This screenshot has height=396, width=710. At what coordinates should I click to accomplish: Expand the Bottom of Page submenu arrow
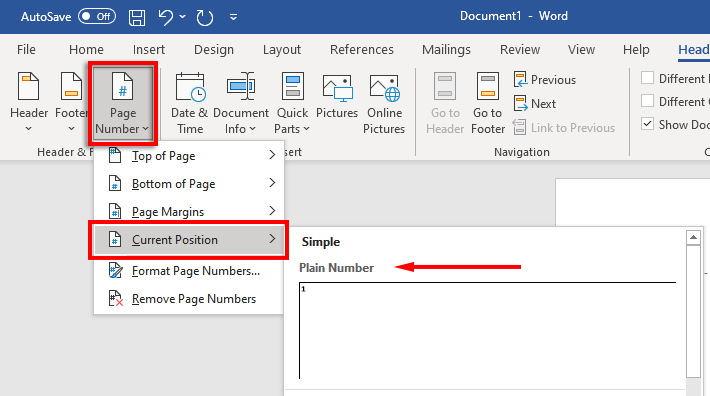(x=272, y=183)
